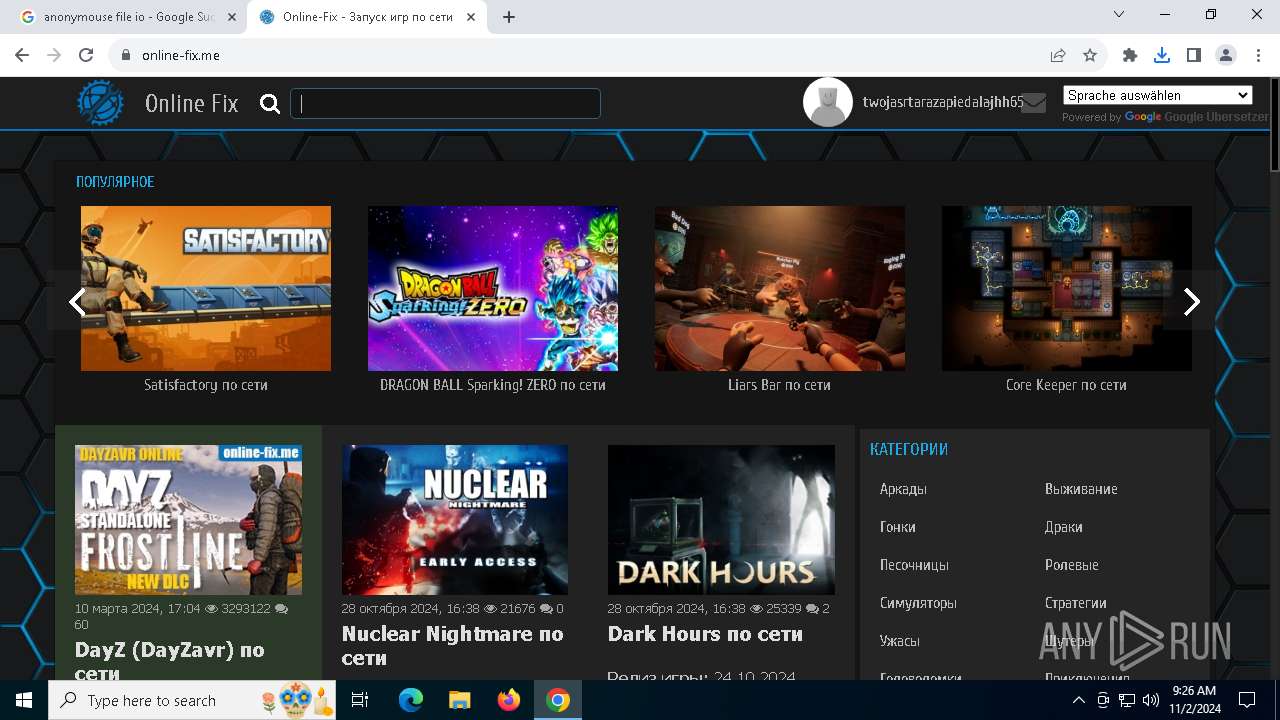Viewport: 1280px width, 720px height.
Task: Open the Nuclear Nightmare по сети title
Action: point(453,646)
